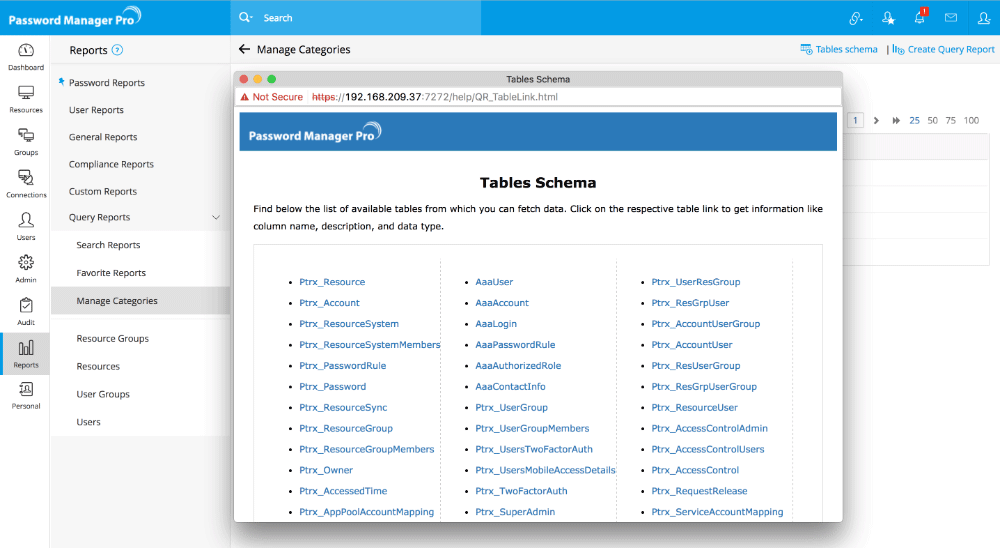Click the favorites user star icon

point(888,18)
